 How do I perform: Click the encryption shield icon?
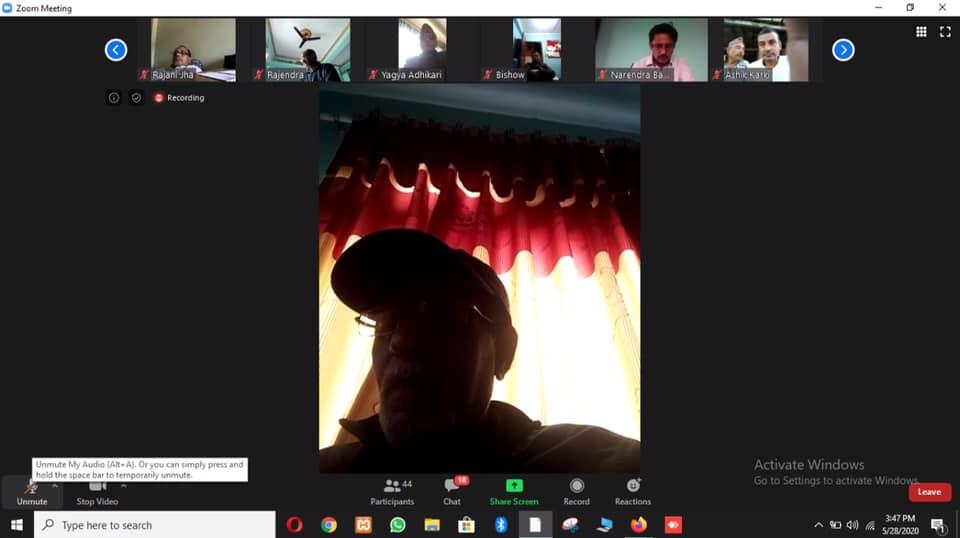[x=136, y=98]
